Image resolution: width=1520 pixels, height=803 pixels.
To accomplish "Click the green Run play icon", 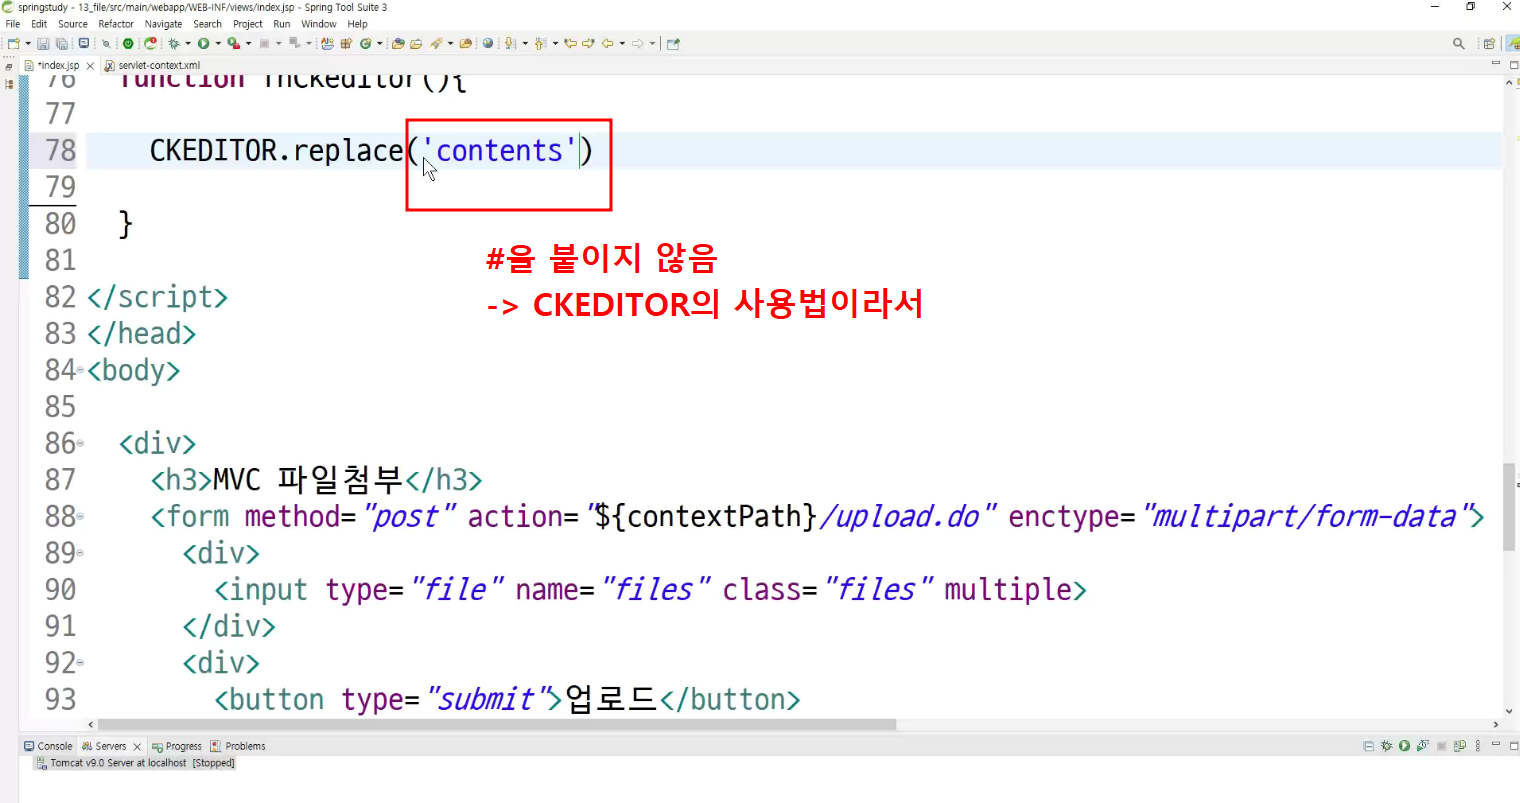I will coord(203,44).
